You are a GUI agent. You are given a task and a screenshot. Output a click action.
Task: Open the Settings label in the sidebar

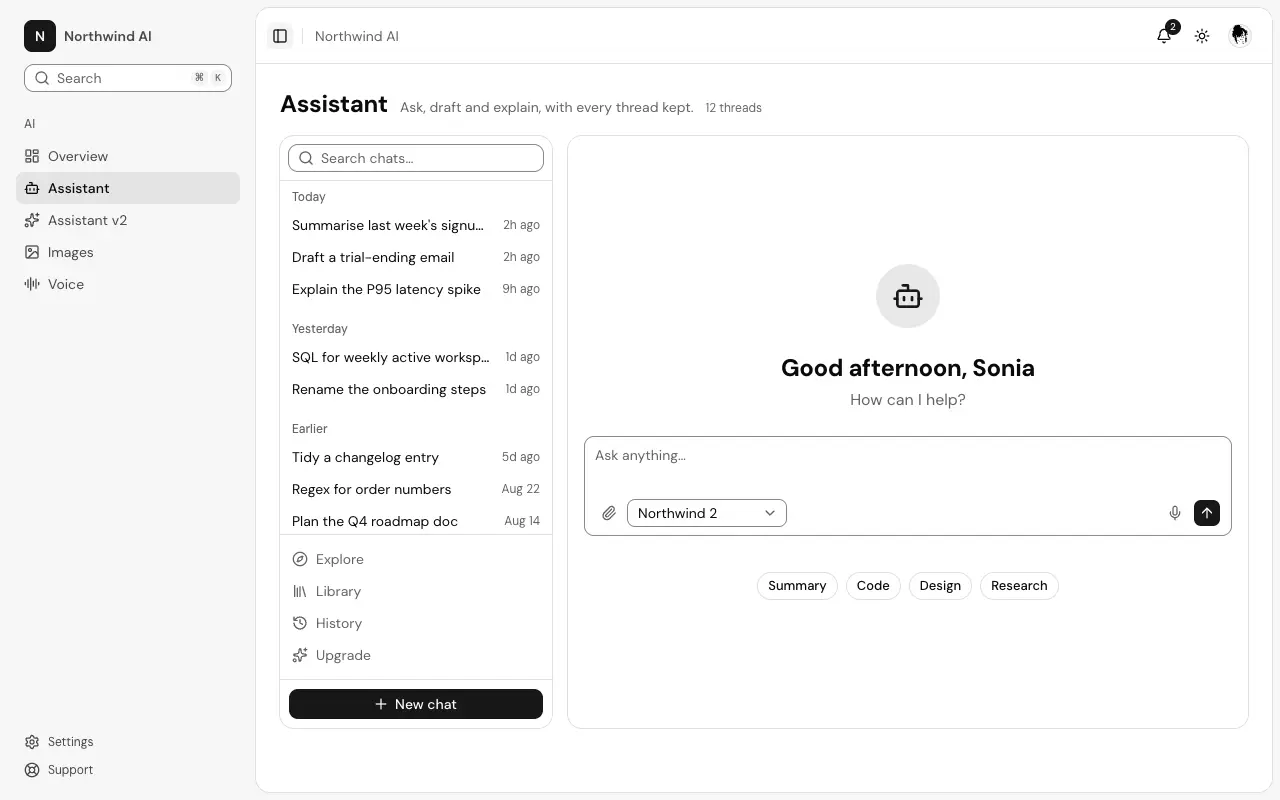tap(71, 742)
